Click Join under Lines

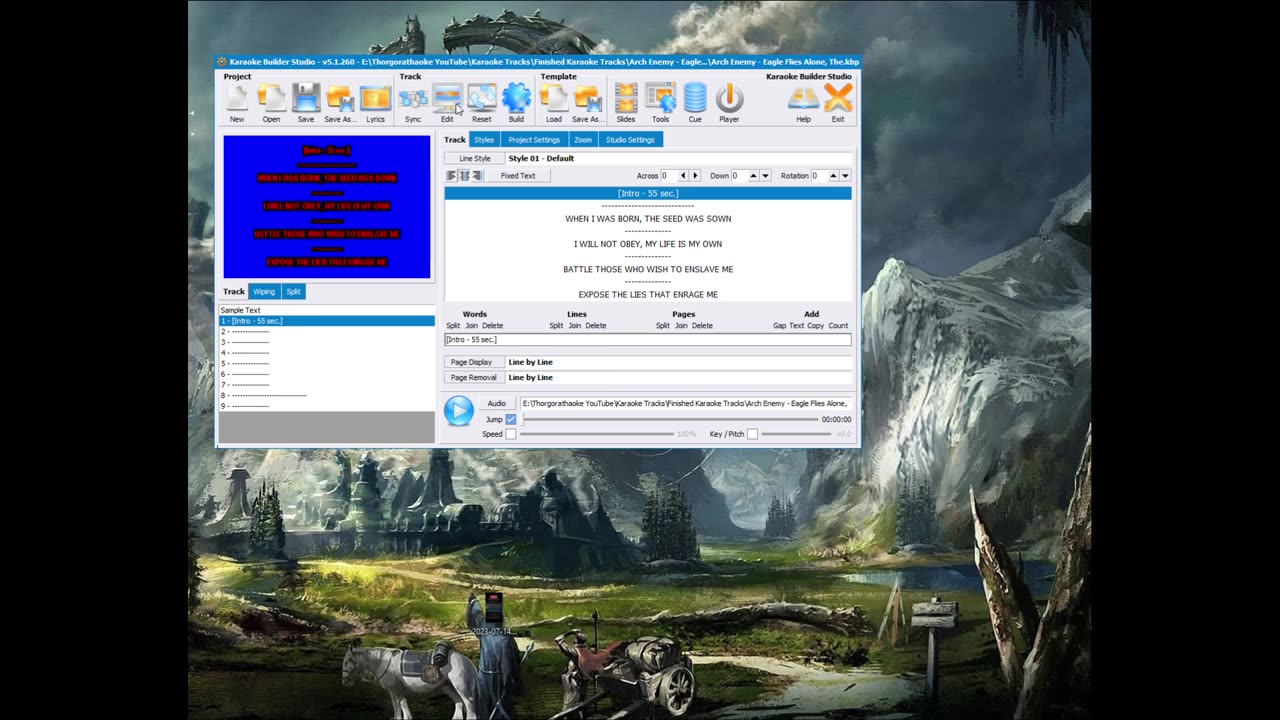coord(575,326)
